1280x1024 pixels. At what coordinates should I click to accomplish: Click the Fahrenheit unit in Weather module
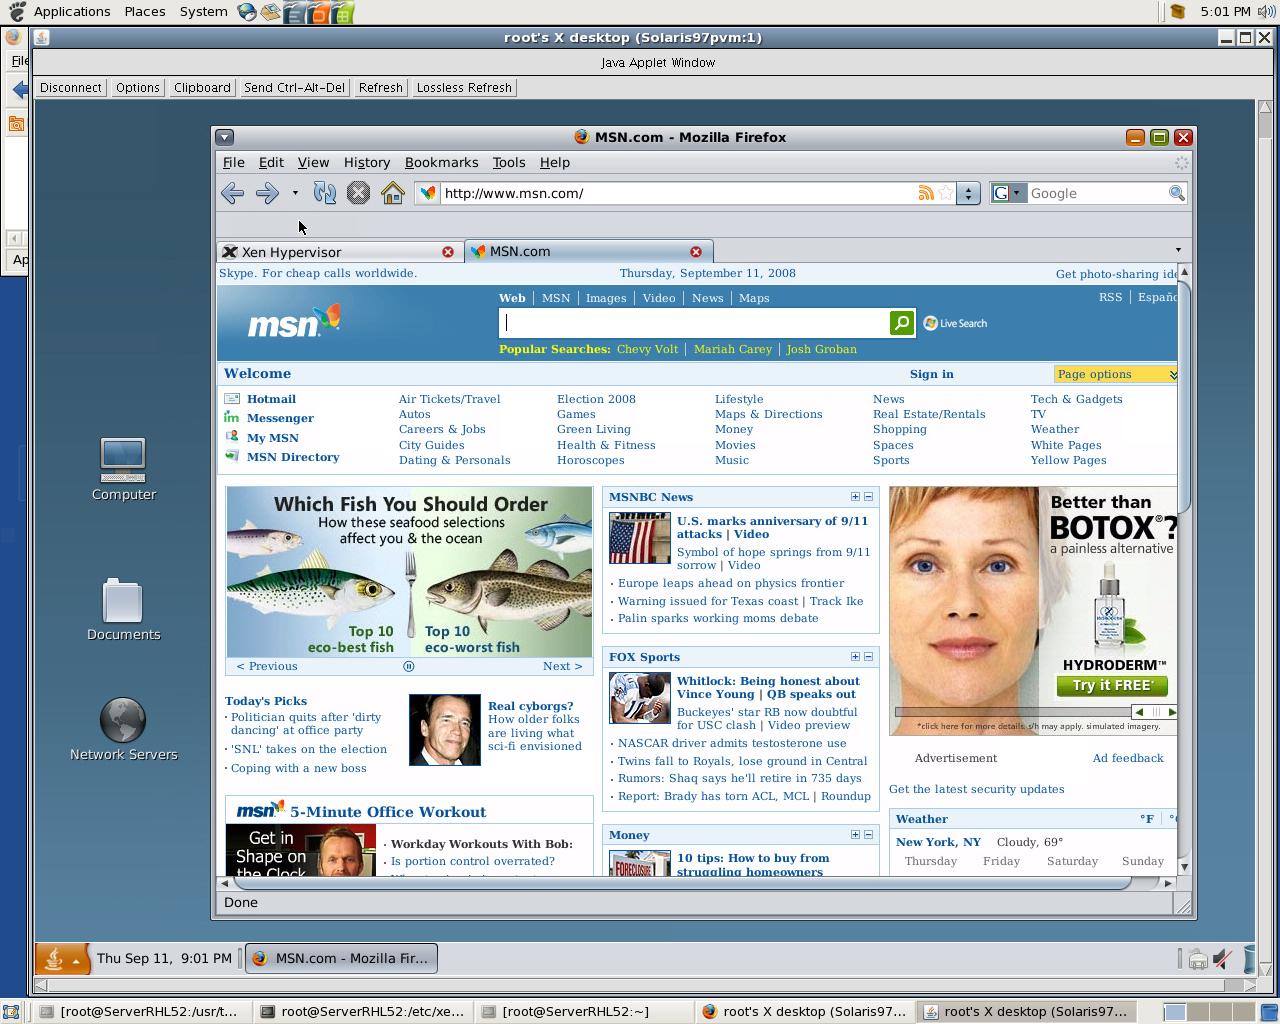1147,819
